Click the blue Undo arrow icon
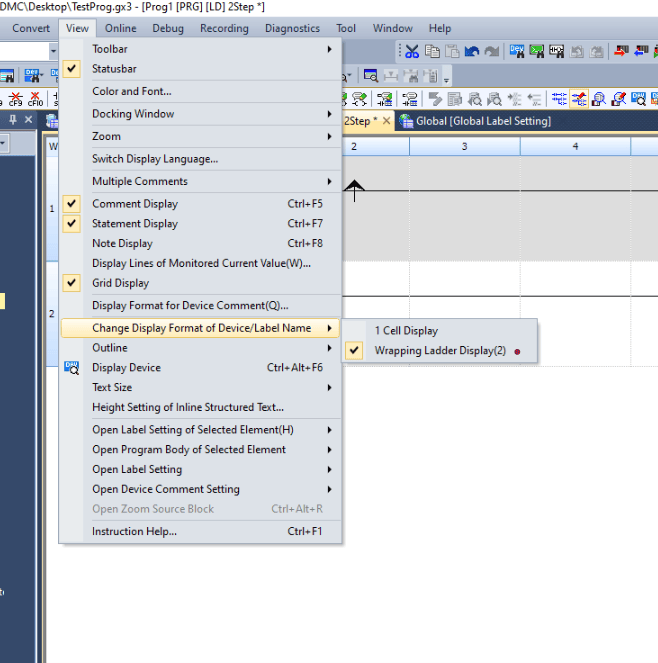Screen dimensions: 658x663 472,52
